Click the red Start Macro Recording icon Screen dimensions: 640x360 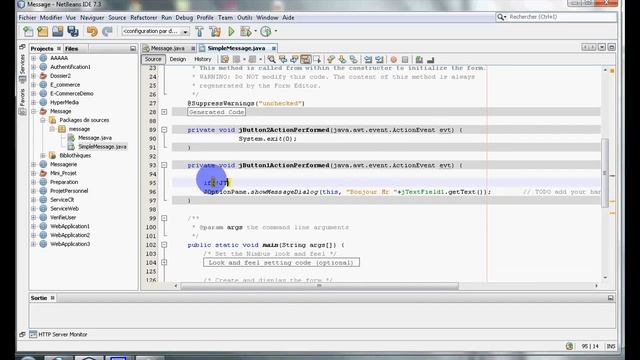click(393, 60)
